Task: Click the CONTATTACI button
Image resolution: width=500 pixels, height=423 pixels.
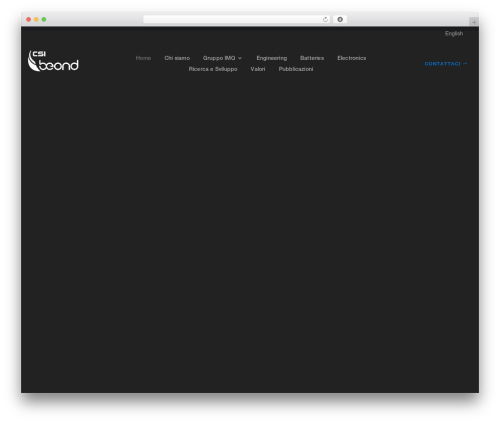Action: [x=446, y=64]
